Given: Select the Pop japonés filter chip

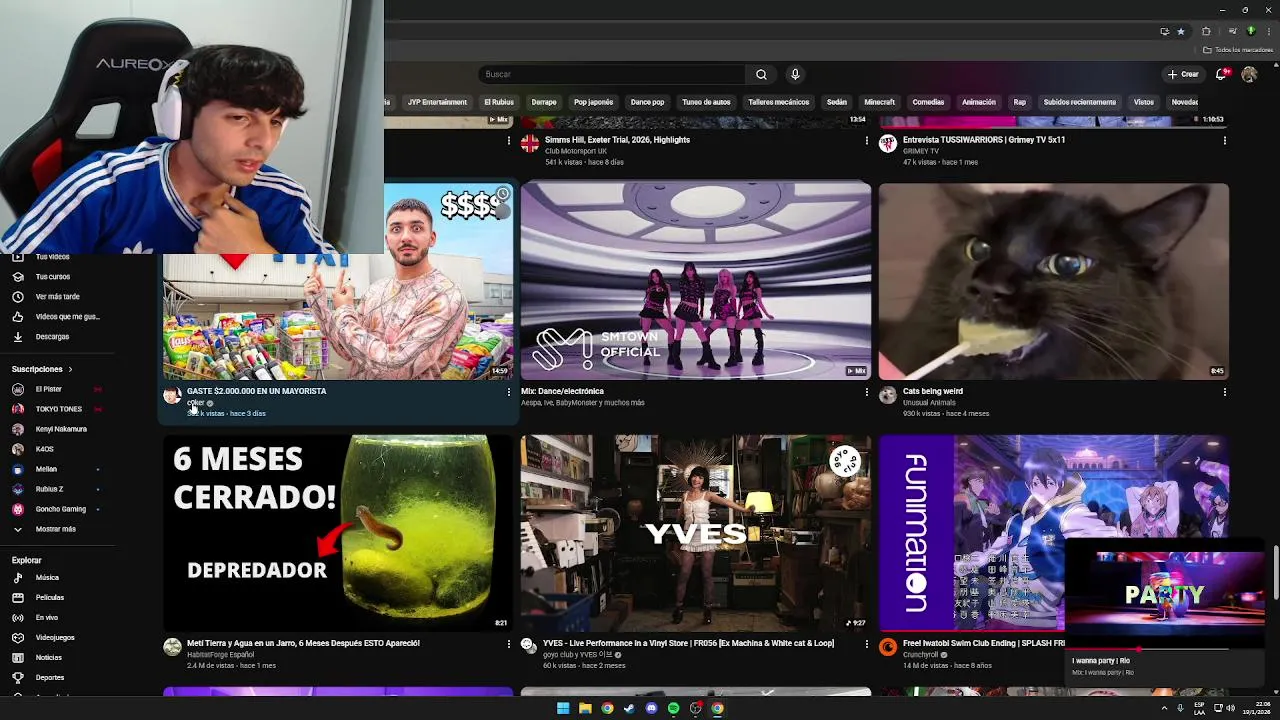Looking at the screenshot, I should (x=593, y=102).
